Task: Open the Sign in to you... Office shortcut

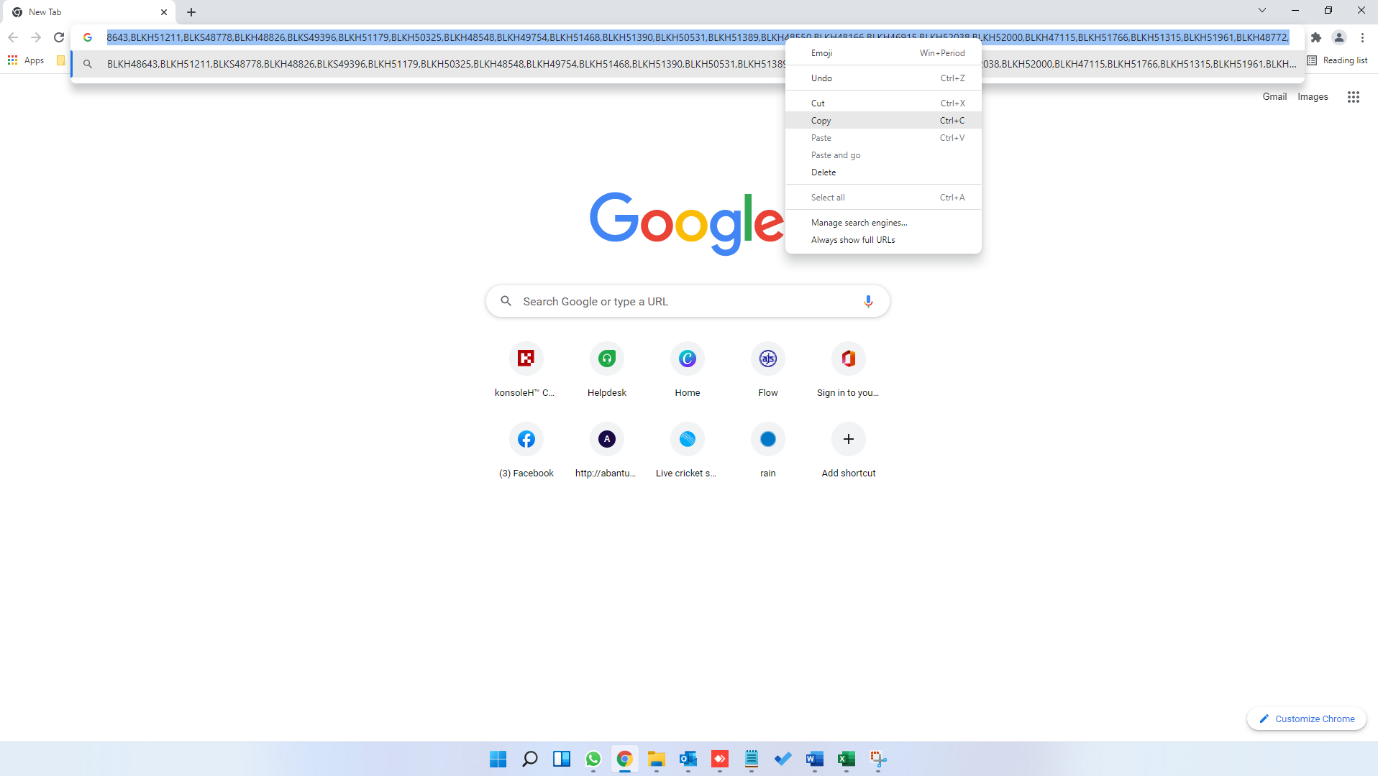Action: tap(848, 370)
